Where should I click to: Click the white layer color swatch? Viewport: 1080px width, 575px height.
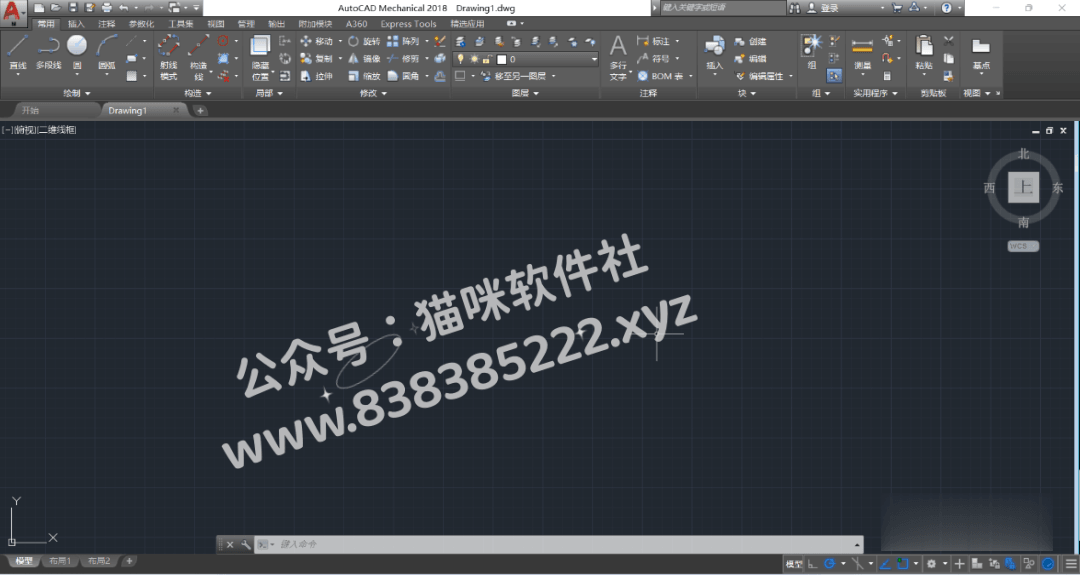point(501,59)
